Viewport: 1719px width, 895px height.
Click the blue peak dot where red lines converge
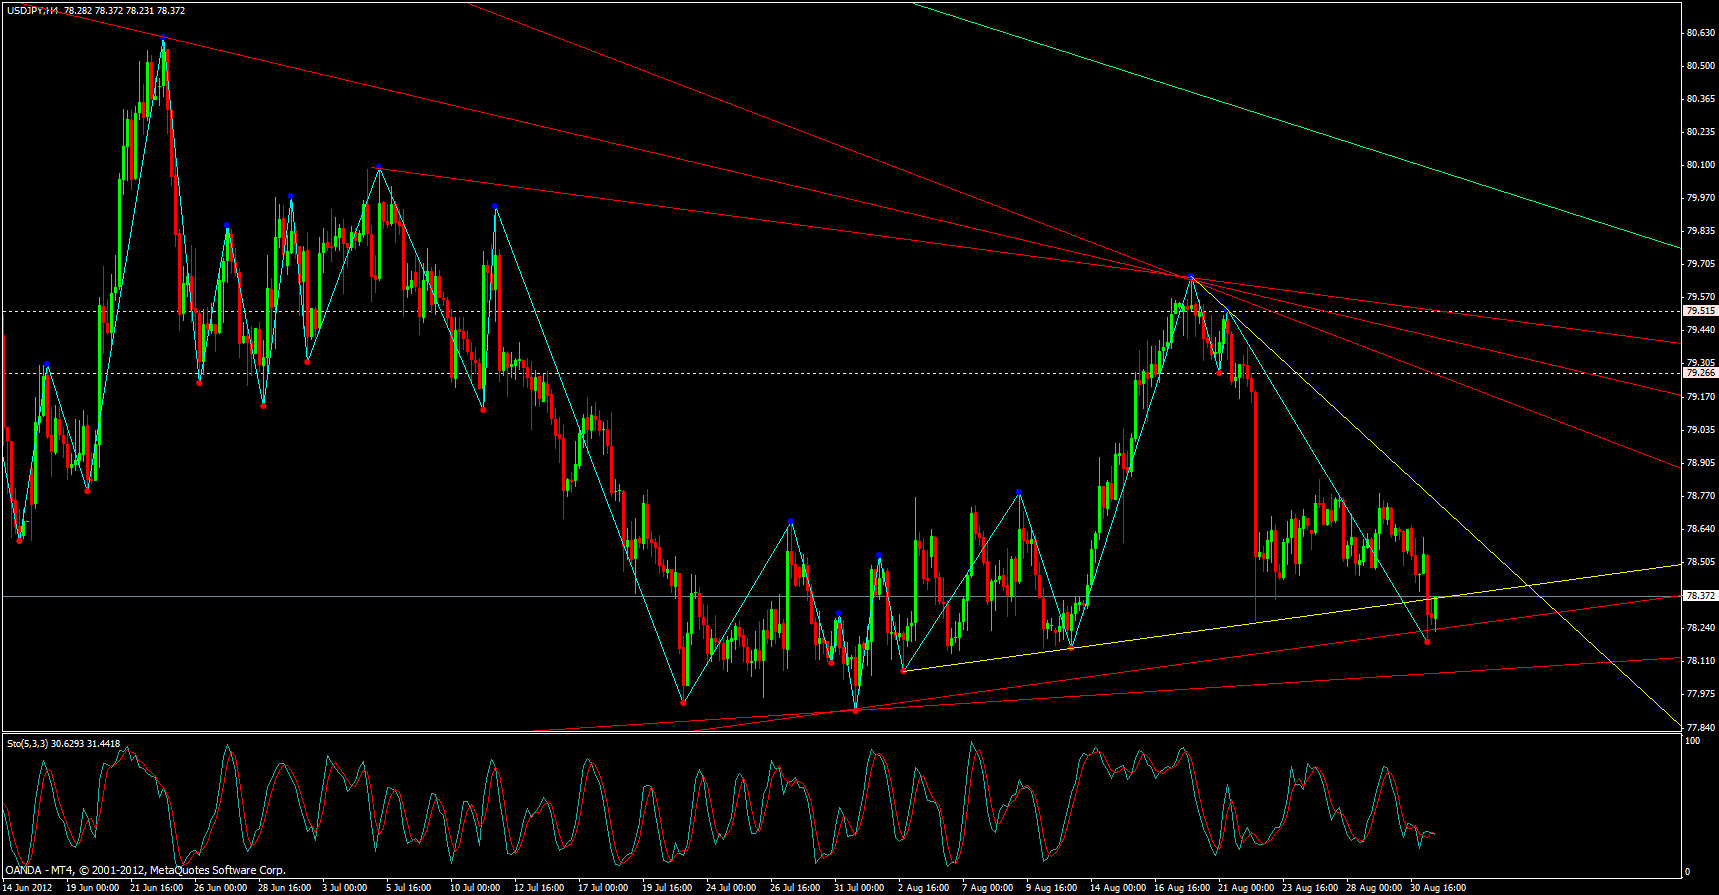pos(1190,276)
